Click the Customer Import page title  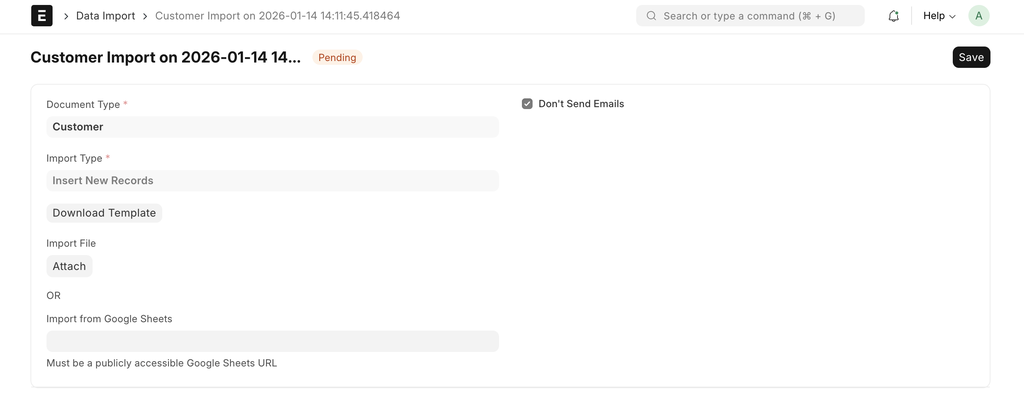click(x=165, y=58)
